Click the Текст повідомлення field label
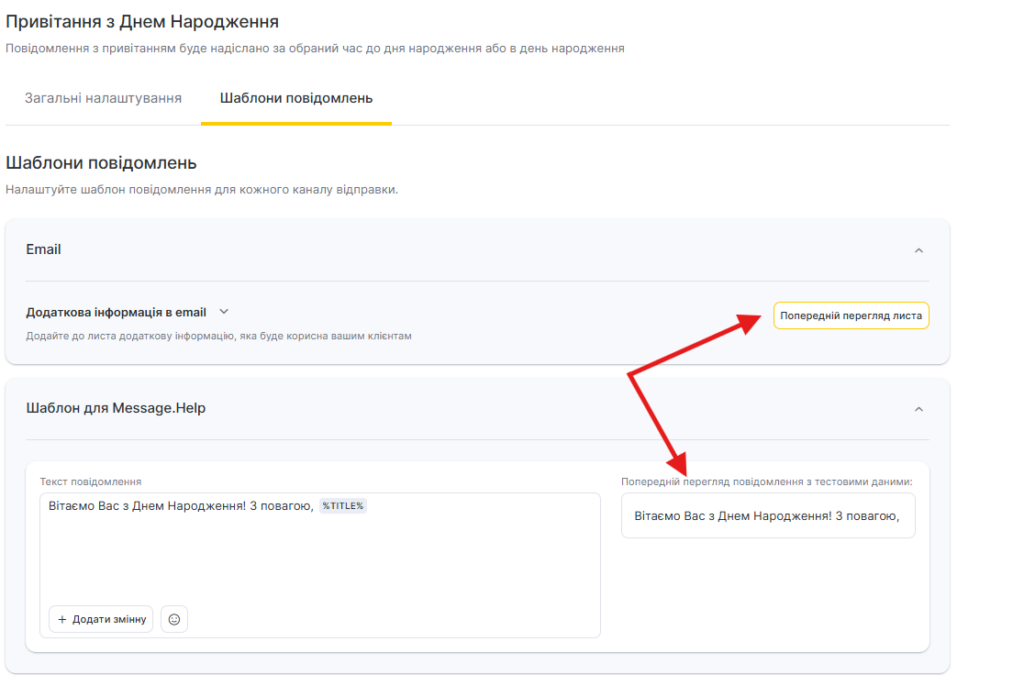Image resolution: width=1024 pixels, height=697 pixels. click(91, 481)
